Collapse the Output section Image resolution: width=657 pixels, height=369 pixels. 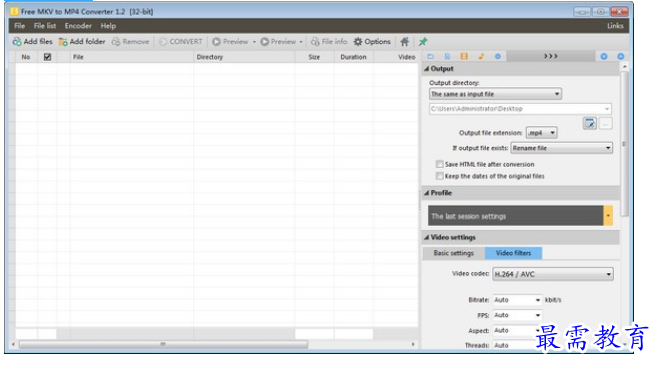point(427,69)
